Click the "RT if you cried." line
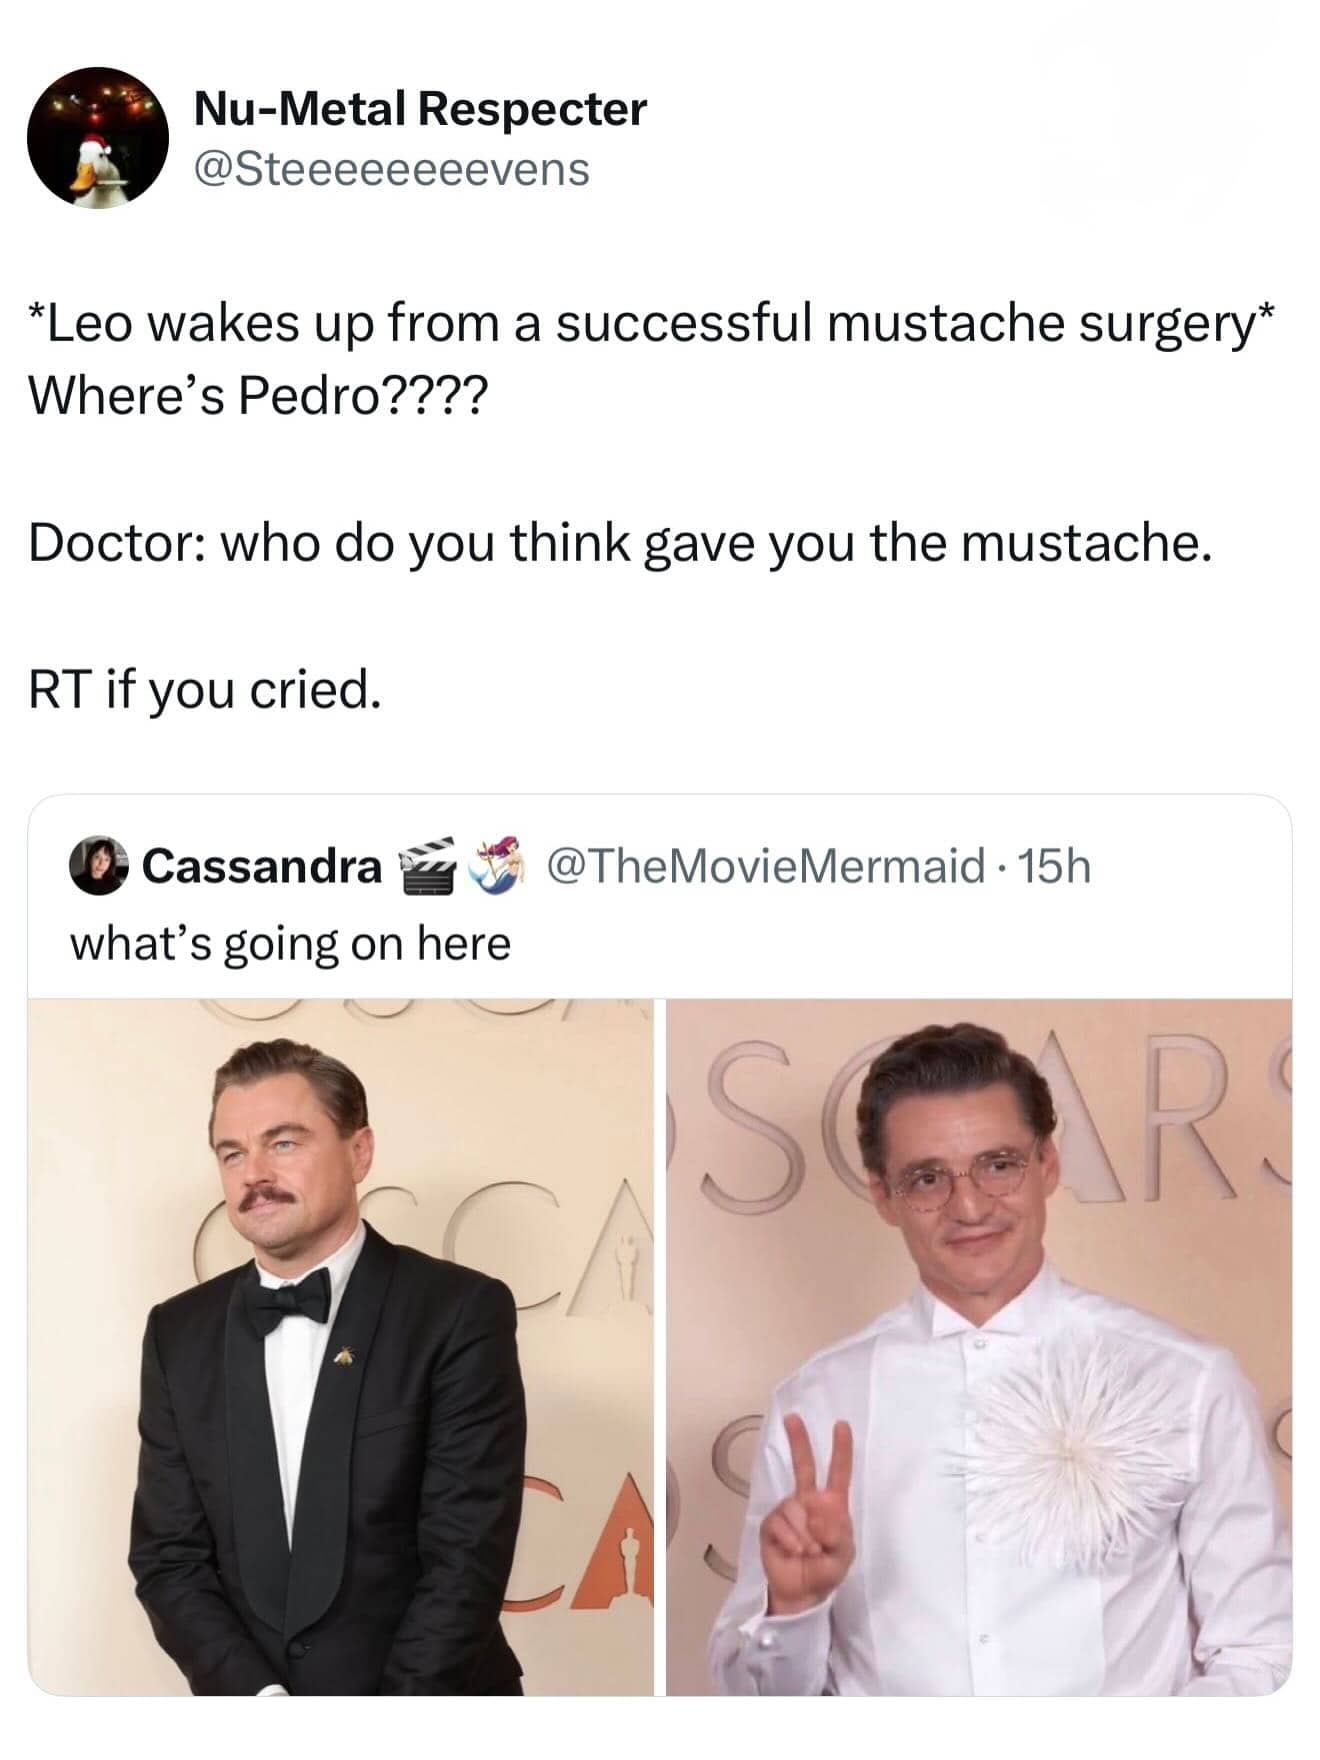 tap(205, 690)
